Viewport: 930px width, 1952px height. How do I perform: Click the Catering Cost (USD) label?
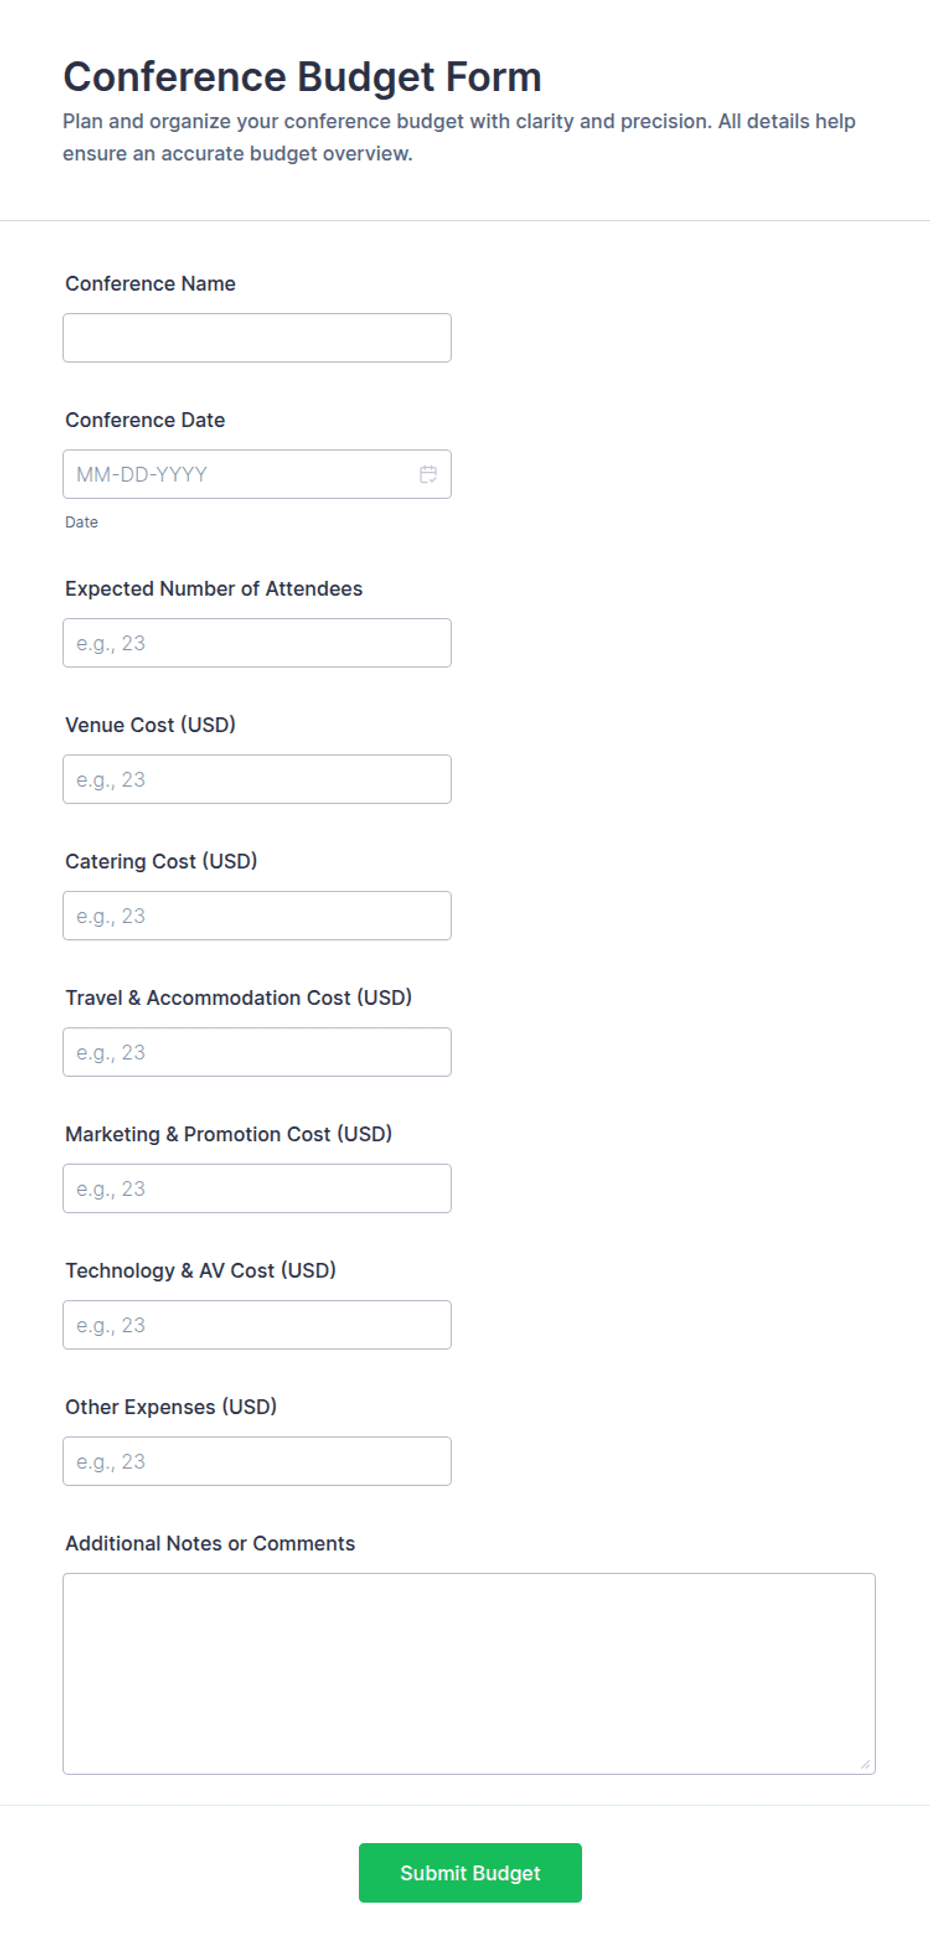tap(161, 861)
